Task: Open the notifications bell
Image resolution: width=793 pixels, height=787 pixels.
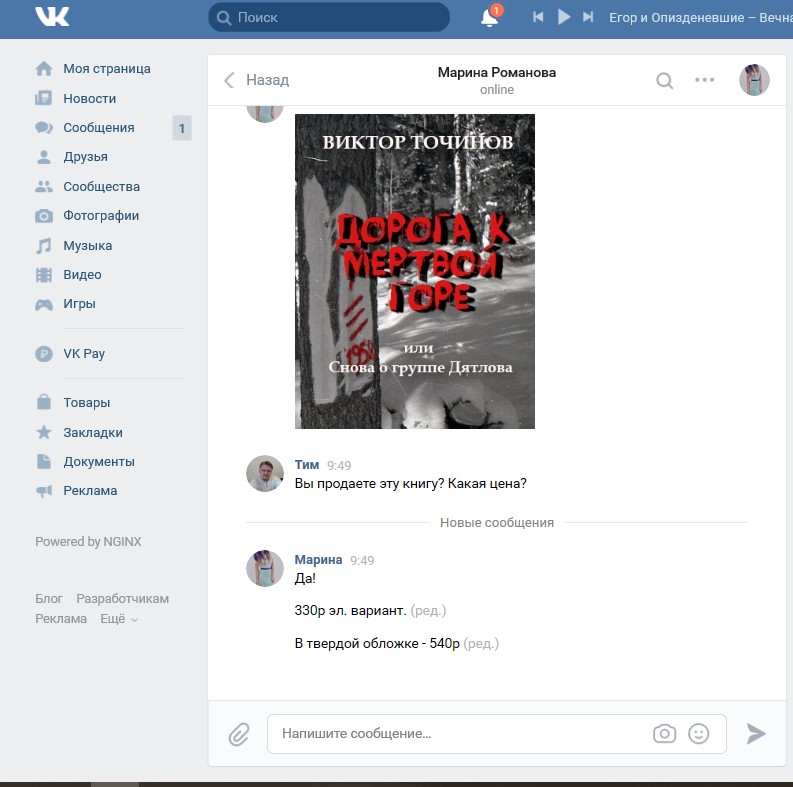Action: (x=490, y=18)
